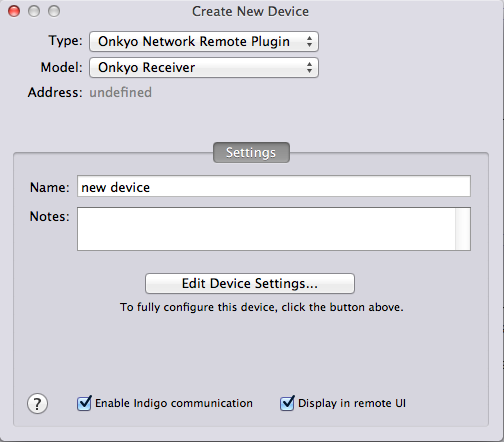Click the gray minimize window button
Viewport: 504px width, 442px height.
click(x=34, y=11)
